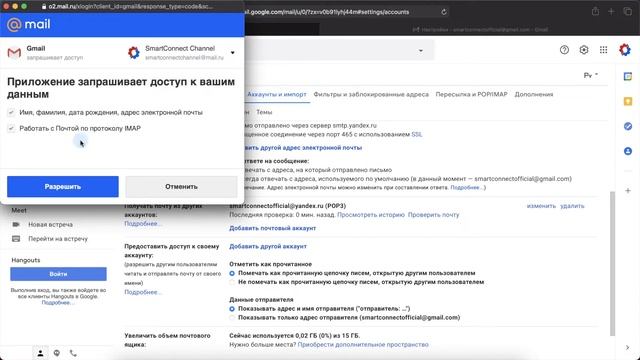Open the input language 'Ру' dropdown
Screen dimensions: 640x360
tap(591, 76)
